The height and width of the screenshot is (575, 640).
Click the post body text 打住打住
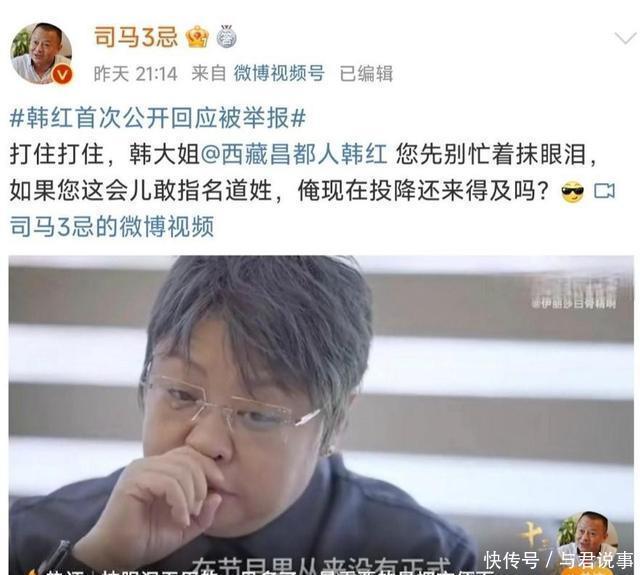point(56,154)
